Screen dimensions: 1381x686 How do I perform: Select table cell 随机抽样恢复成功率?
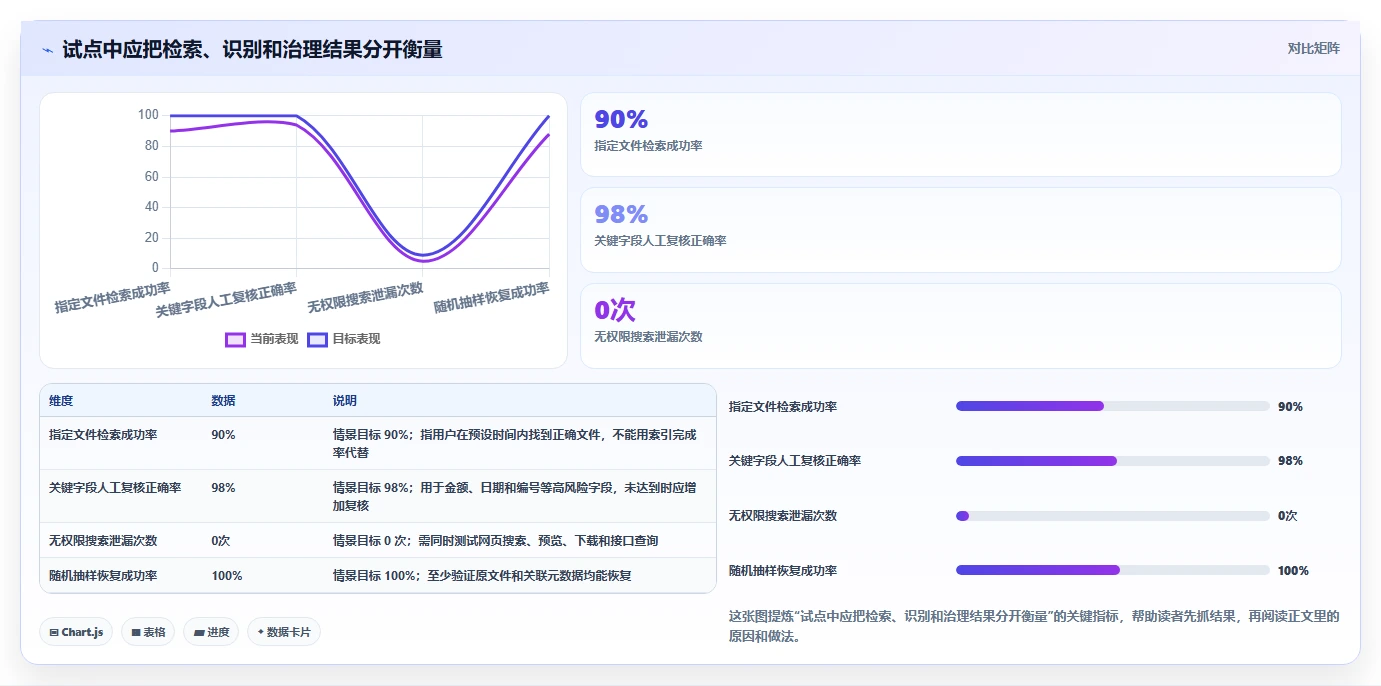click(x=103, y=576)
